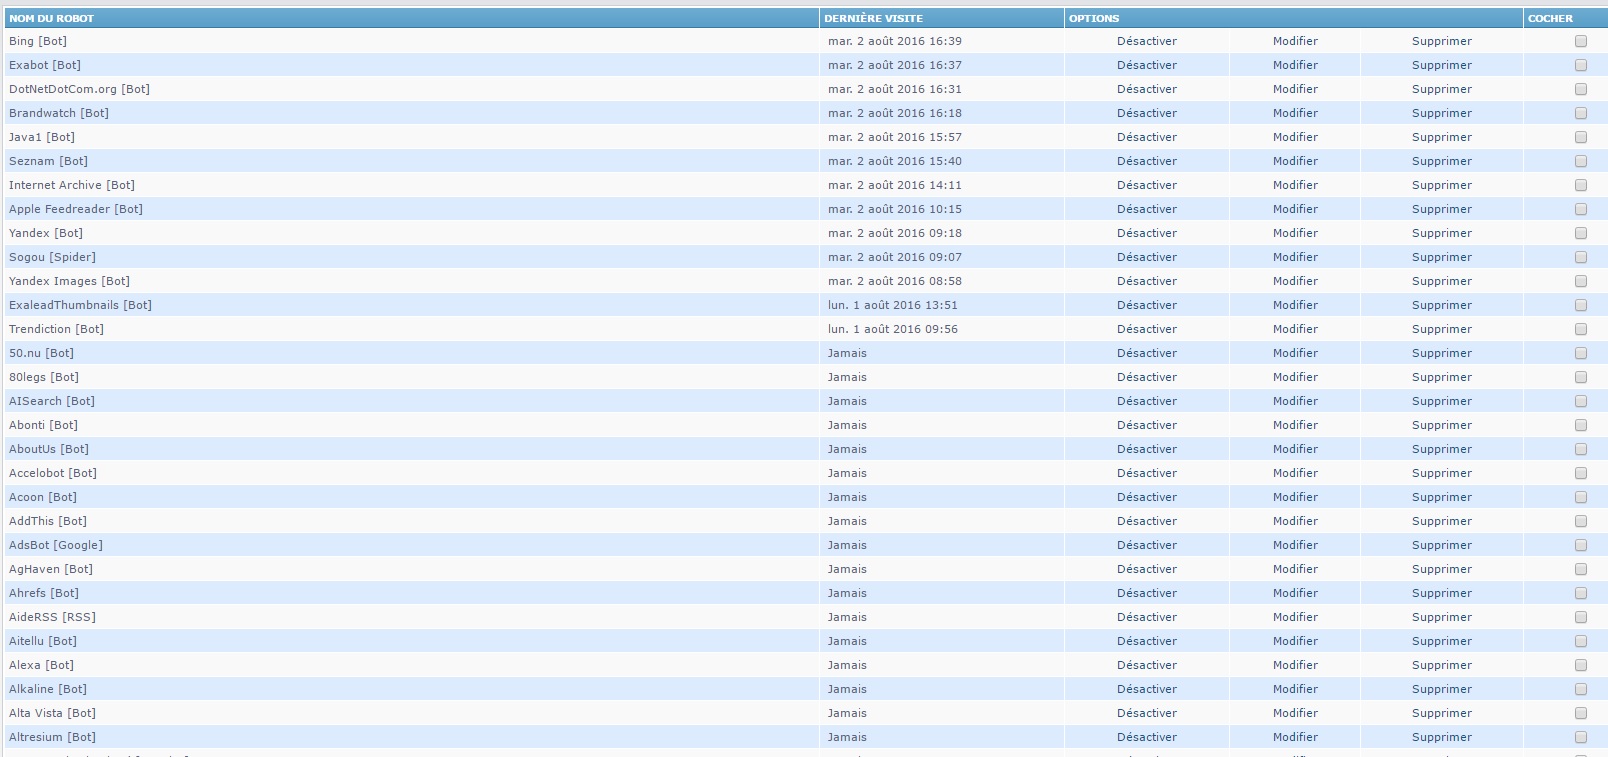This screenshot has width=1608, height=757.
Task: Click Supprimer for Bing [Bot]
Action: [x=1442, y=41]
